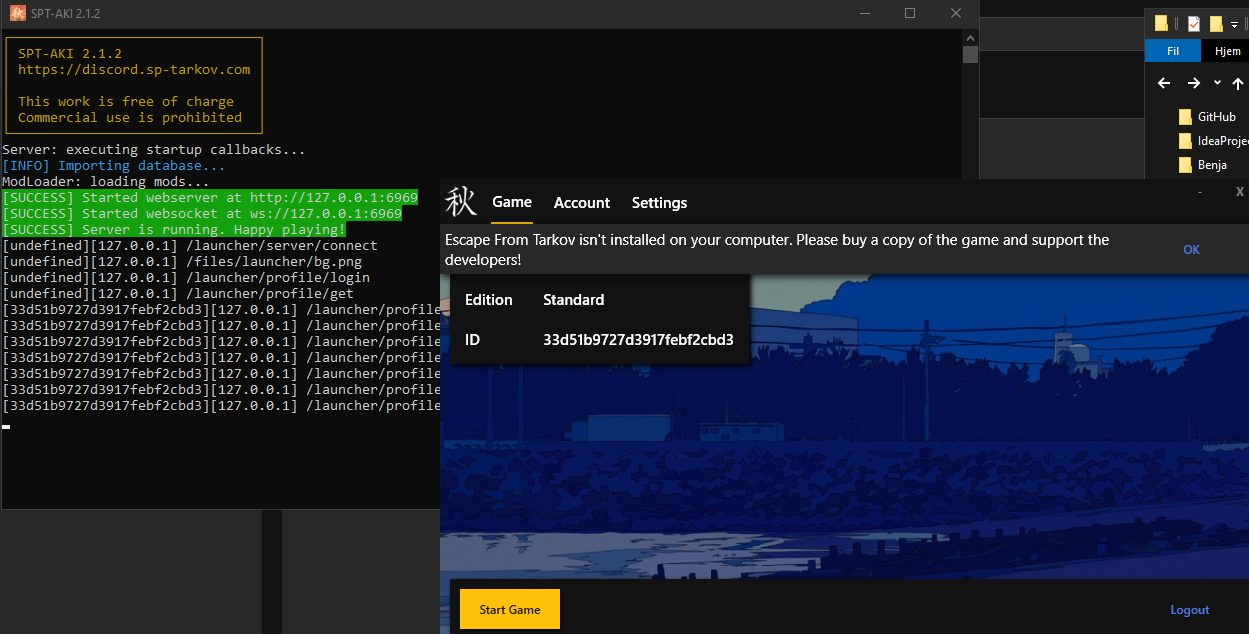Close the launcher with the X button

pyautogui.click(x=1240, y=191)
